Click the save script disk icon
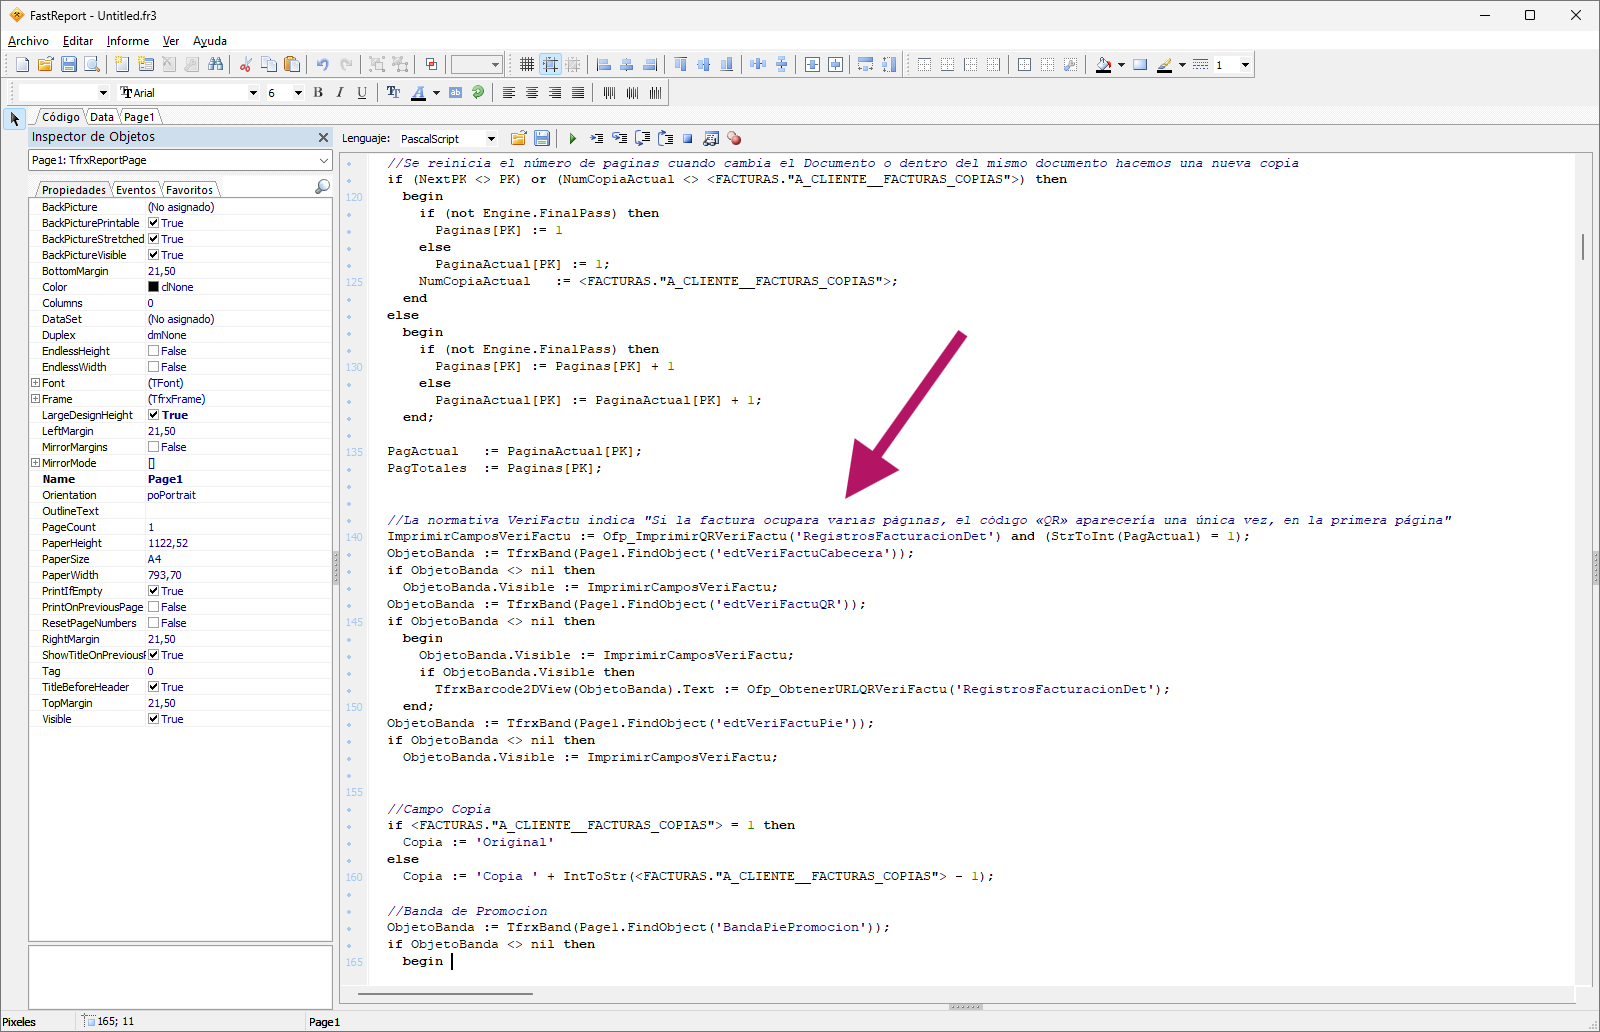Image resolution: width=1600 pixels, height=1032 pixels. (x=542, y=139)
